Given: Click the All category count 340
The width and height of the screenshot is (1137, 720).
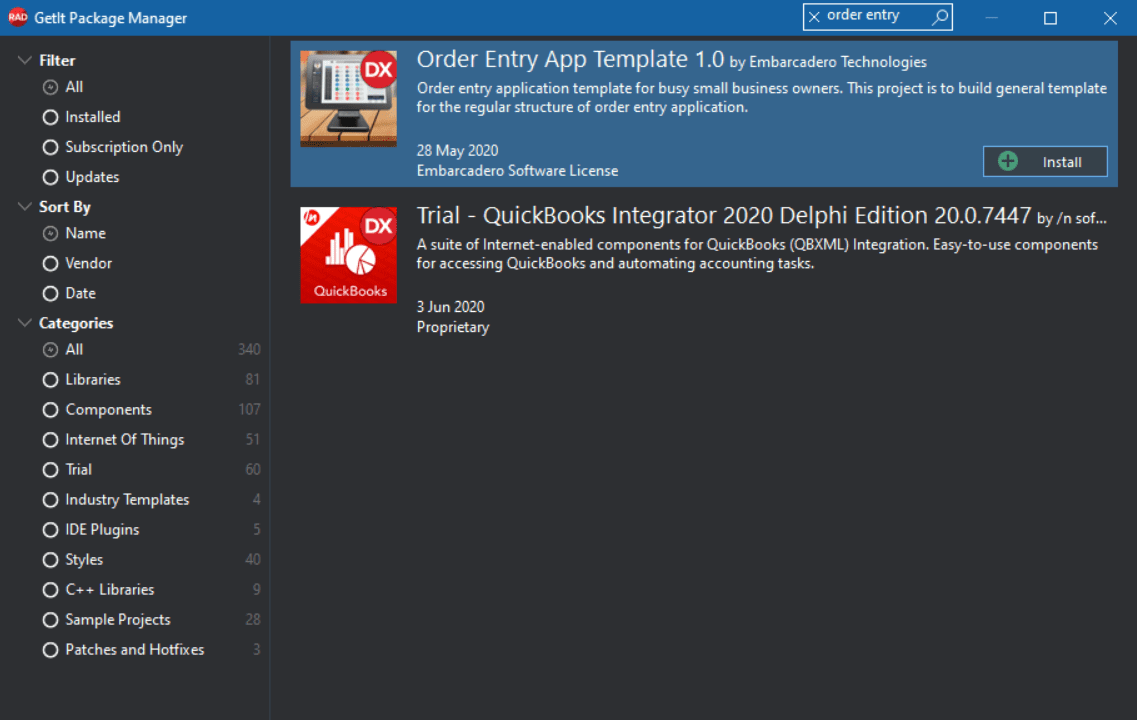Looking at the screenshot, I should [x=249, y=349].
